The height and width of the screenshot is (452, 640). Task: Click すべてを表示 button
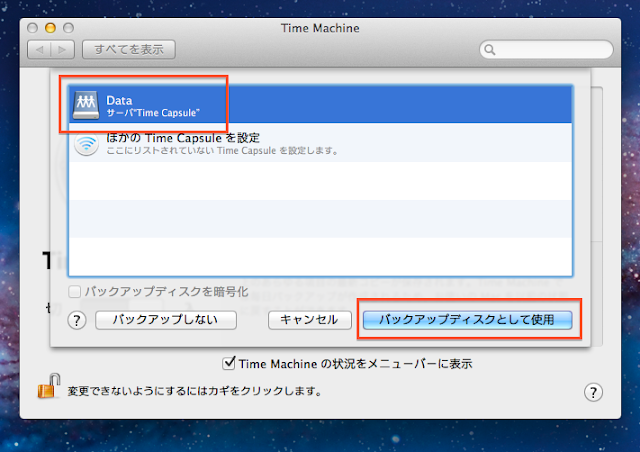(x=129, y=49)
